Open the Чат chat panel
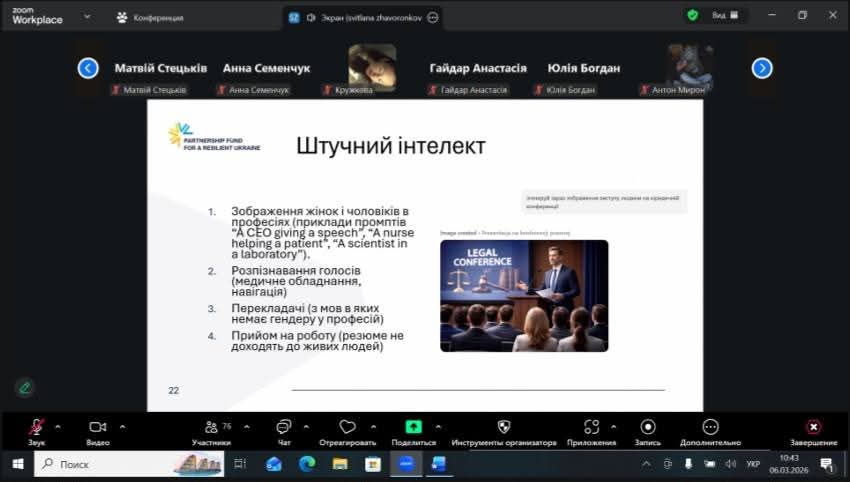 click(284, 427)
